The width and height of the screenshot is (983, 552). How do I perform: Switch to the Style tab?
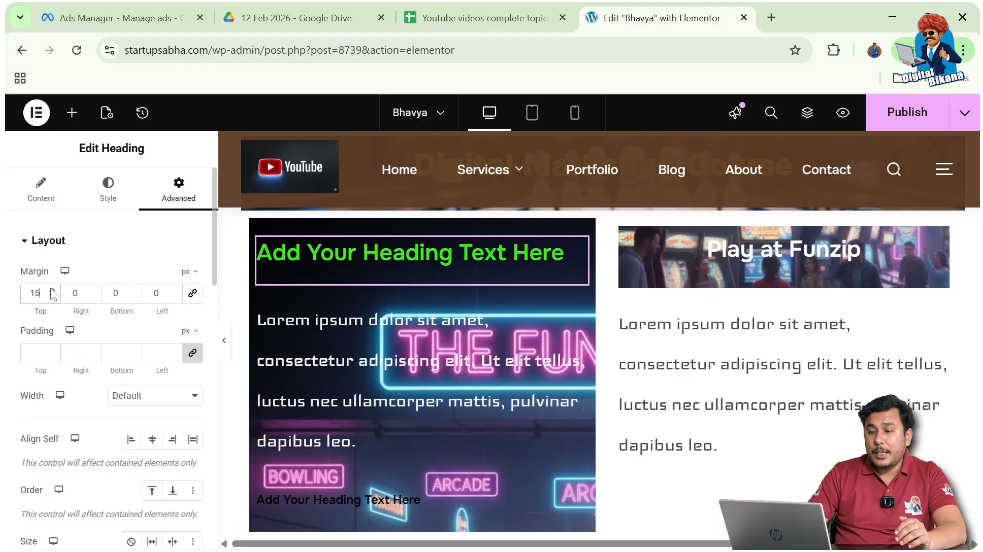tap(108, 189)
